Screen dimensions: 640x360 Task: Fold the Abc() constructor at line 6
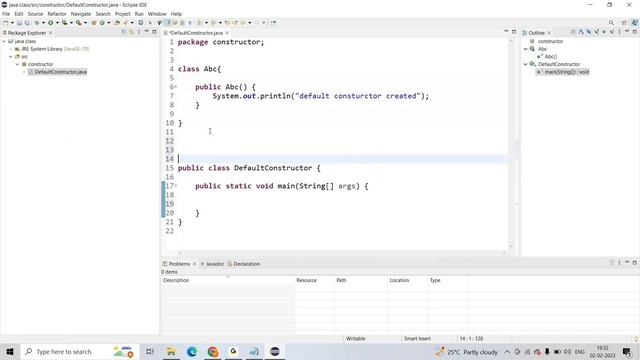pos(176,87)
